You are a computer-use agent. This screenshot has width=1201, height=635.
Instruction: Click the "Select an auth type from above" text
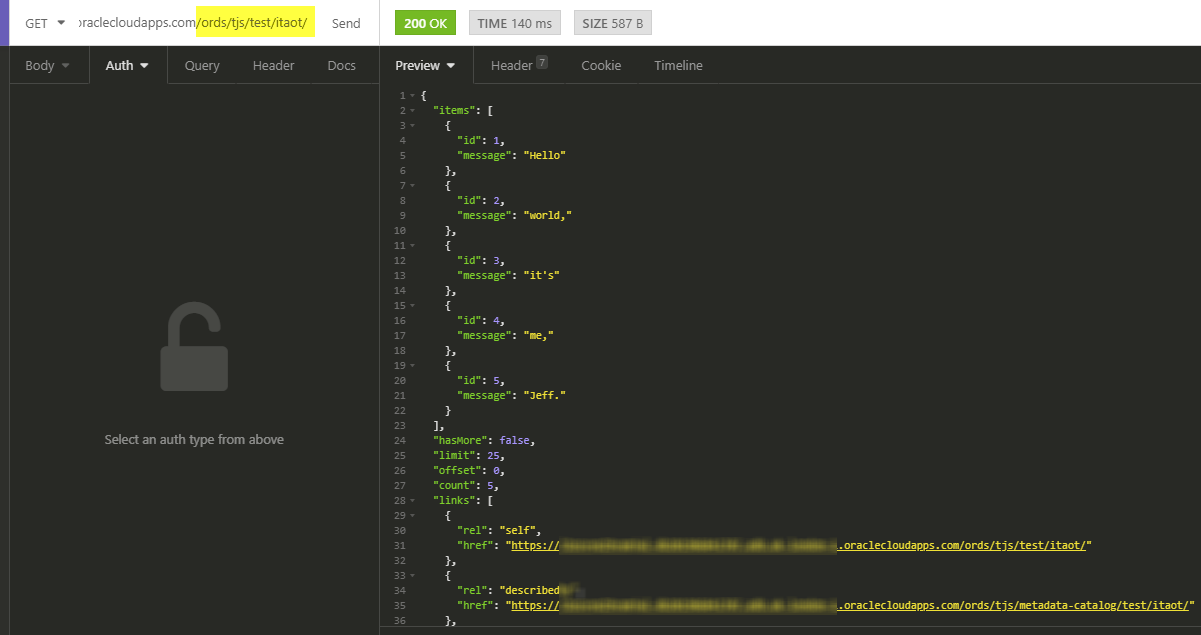194,440
